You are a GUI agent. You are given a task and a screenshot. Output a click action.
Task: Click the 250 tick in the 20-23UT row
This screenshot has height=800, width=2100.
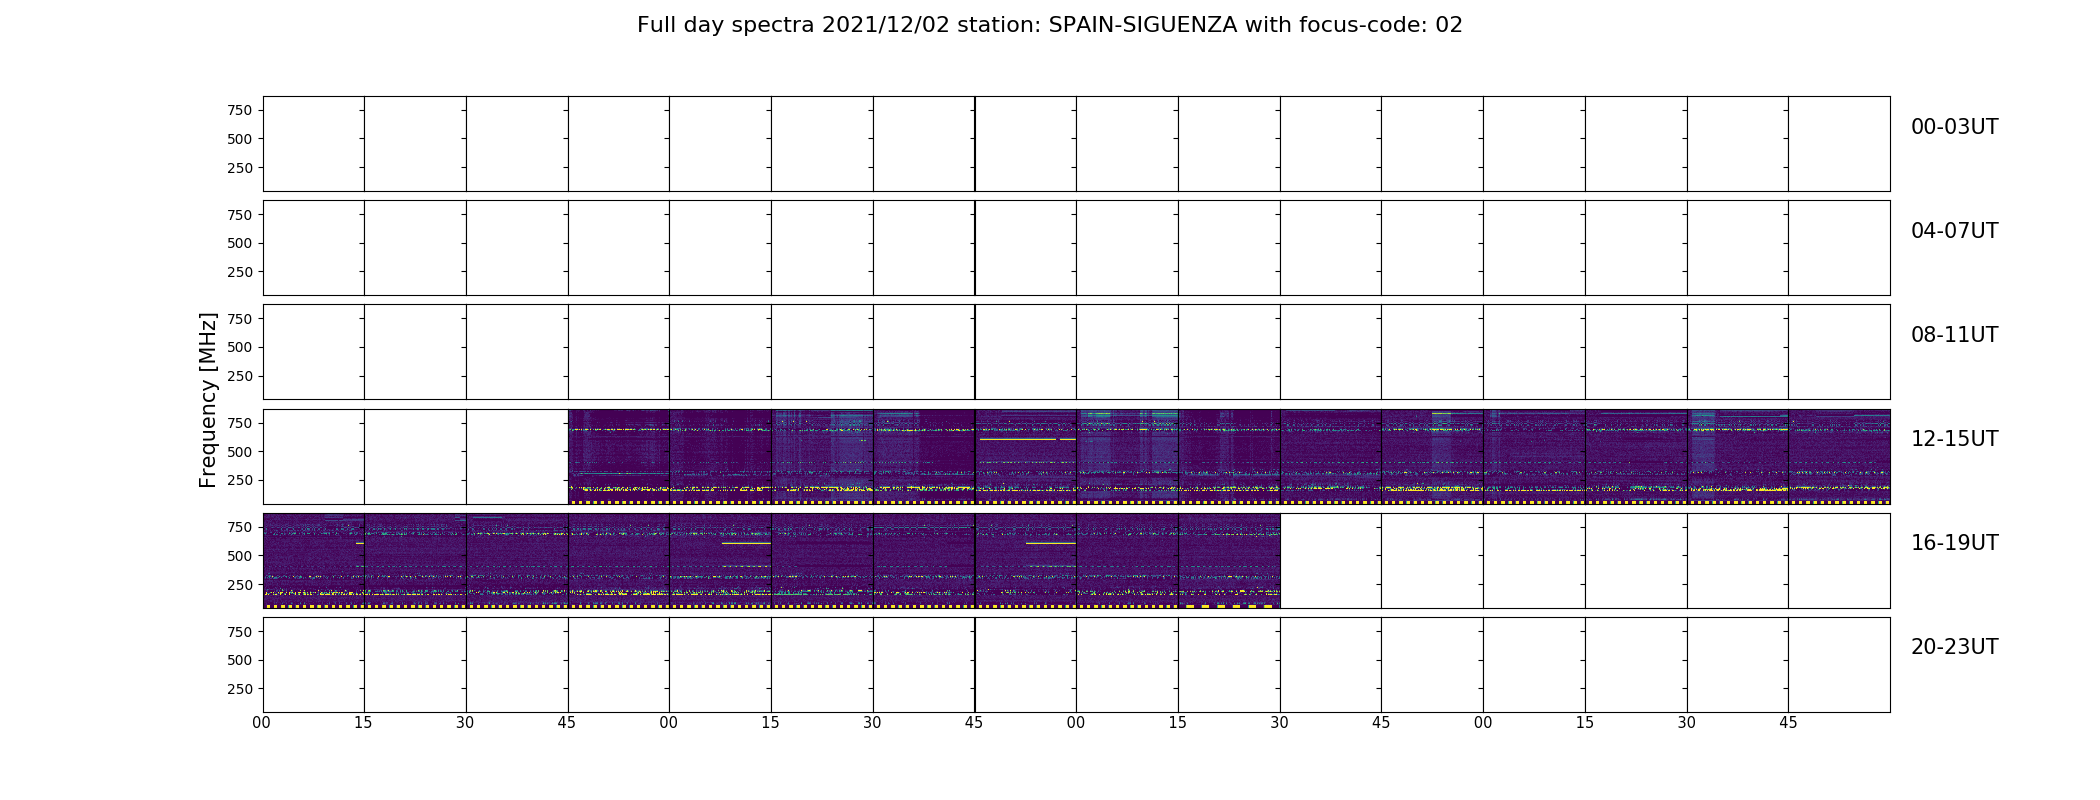pos(240,689)
